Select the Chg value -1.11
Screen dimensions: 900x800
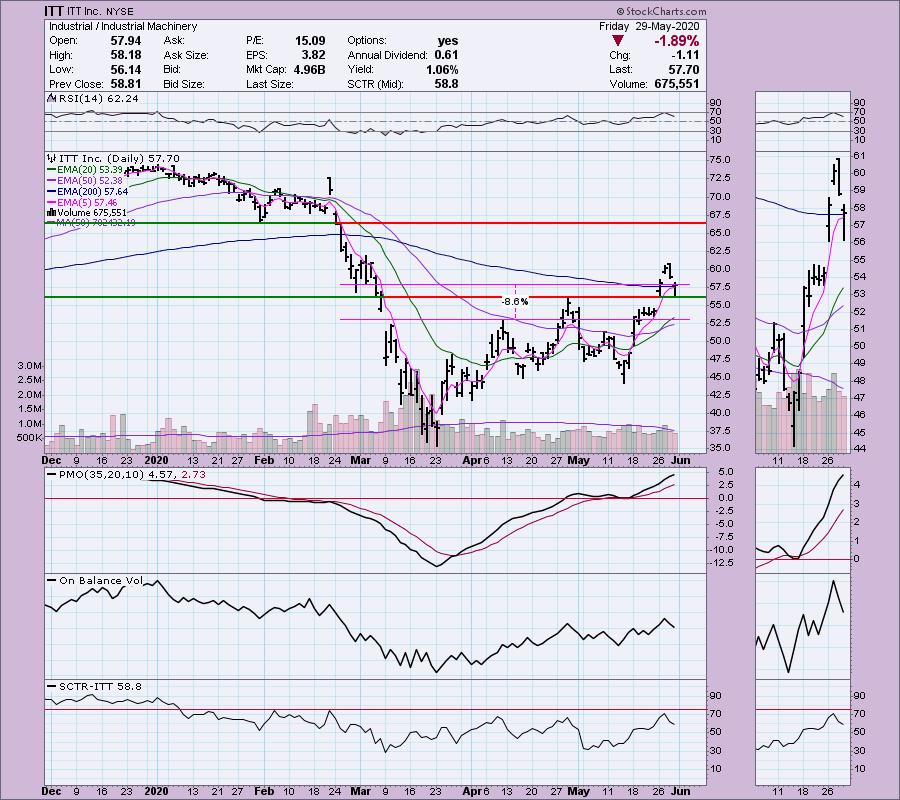pos(684,55)
